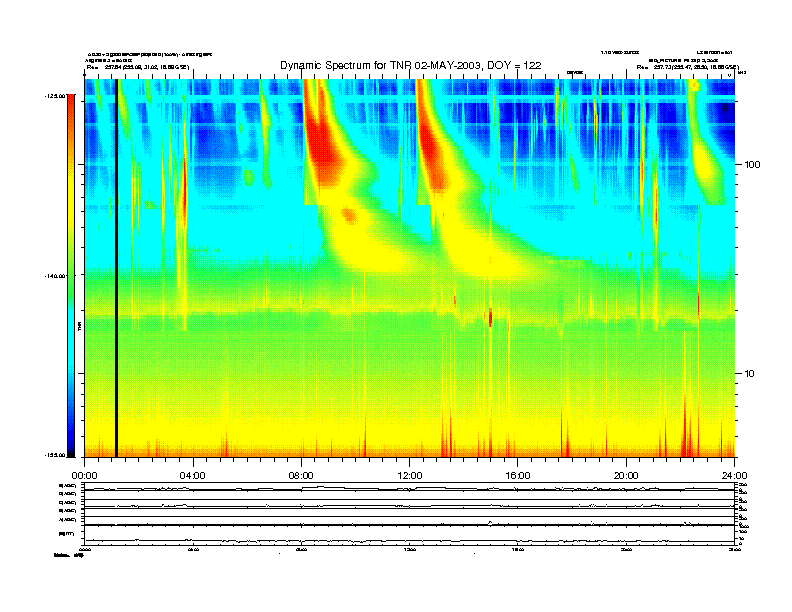Click the 10 frequency axis label
Viewport: 792px width, 612px height.
750,374
